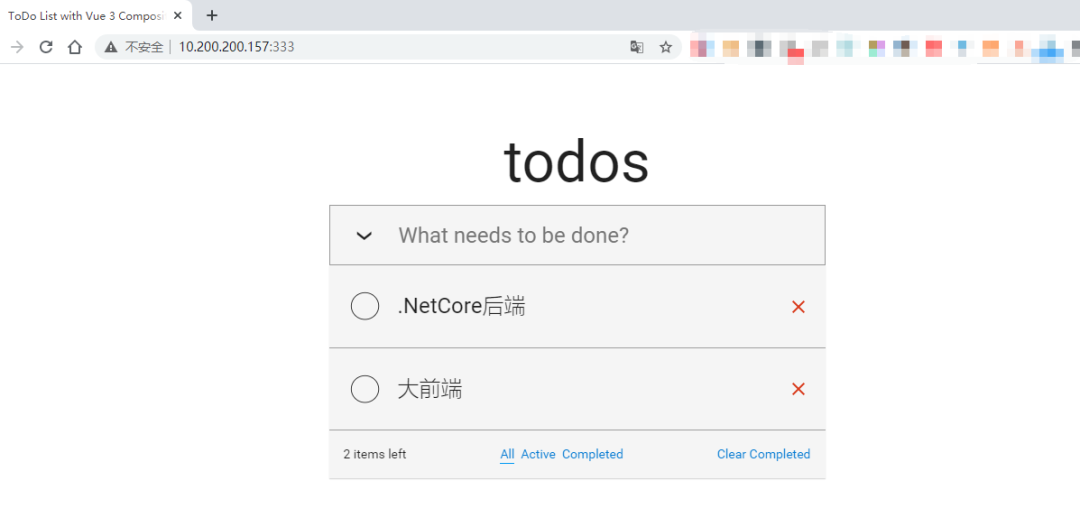
Task: Click the forward navigation arrow
Action: click(x=17, y=47)
